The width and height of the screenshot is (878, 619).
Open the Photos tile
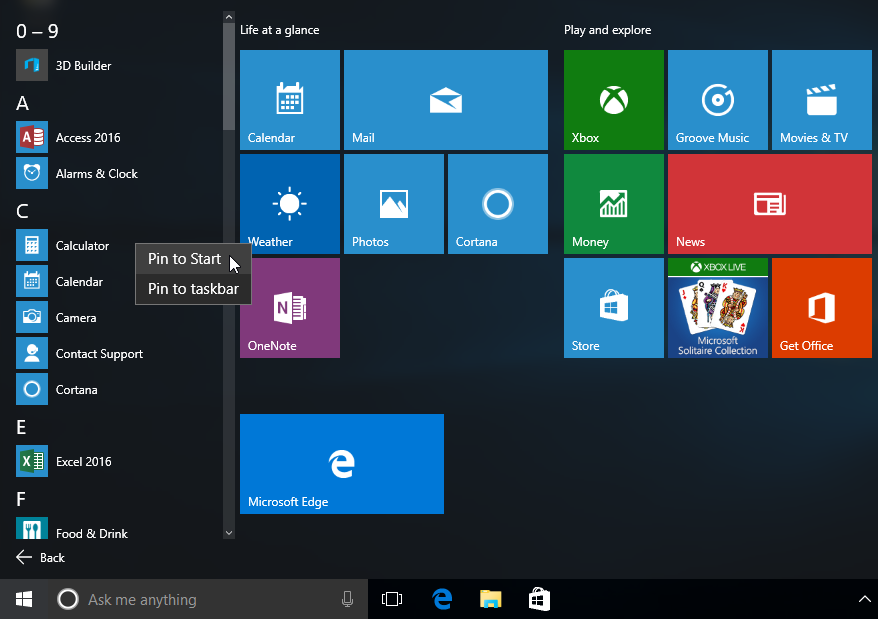point(394,204)
